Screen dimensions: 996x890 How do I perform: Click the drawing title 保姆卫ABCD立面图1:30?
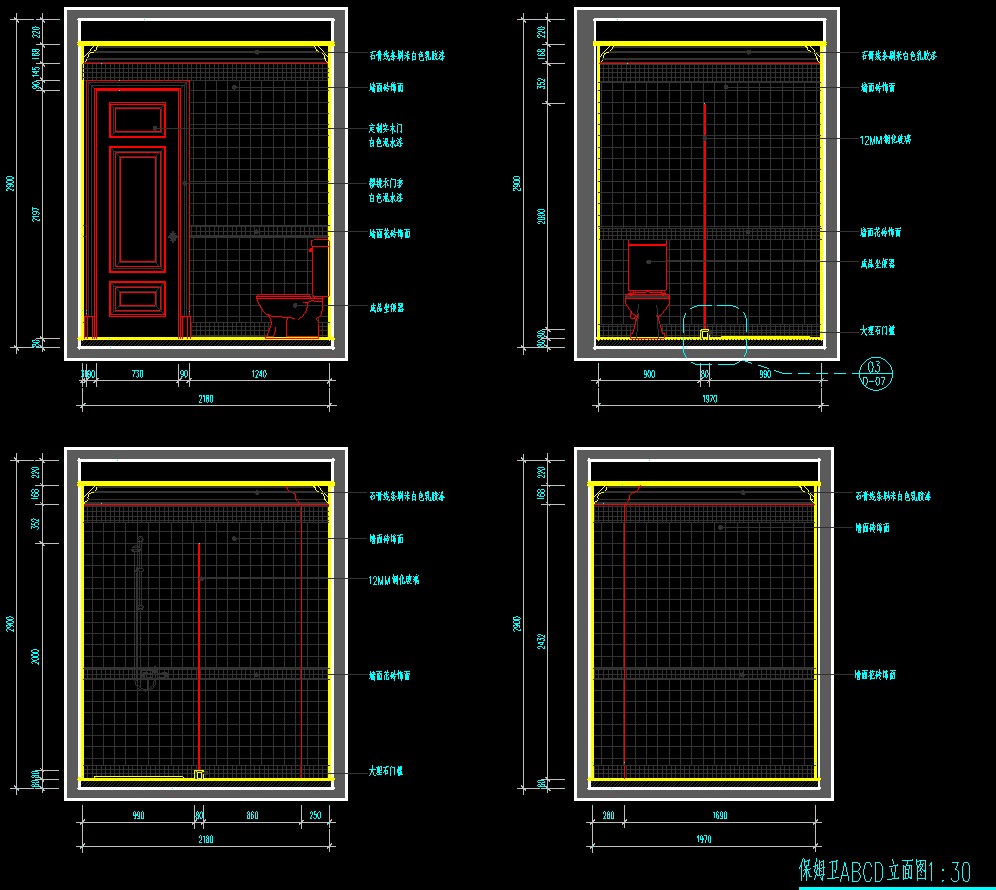[x=885, y=871]
